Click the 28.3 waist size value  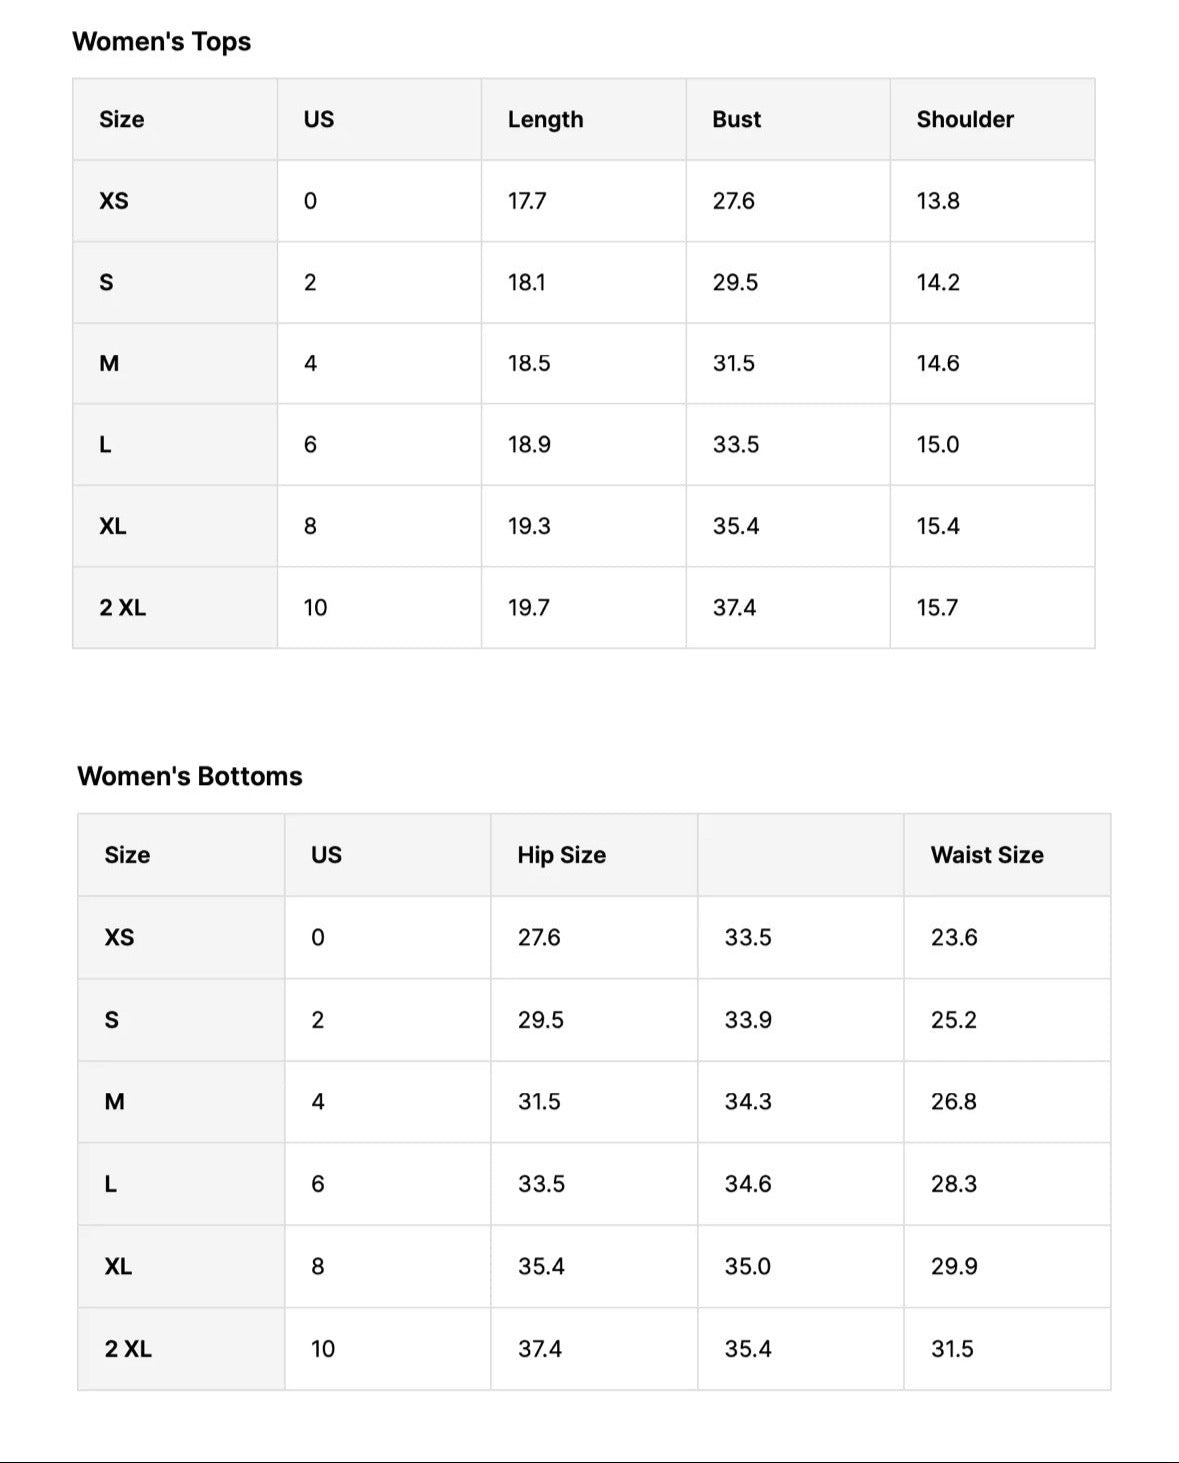click(x=954, y=1184)
